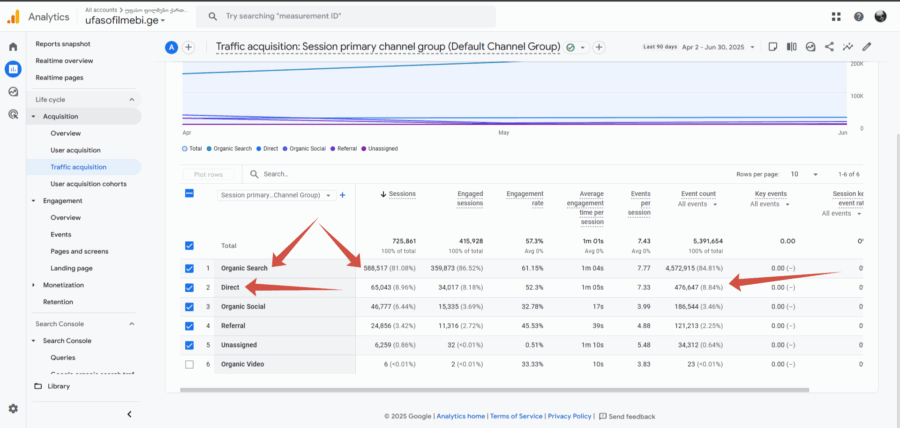This screenshot has height=428, width=900.
Task: Open the ufasofilmebi.ge property selector
Action: tap(125, 21)
